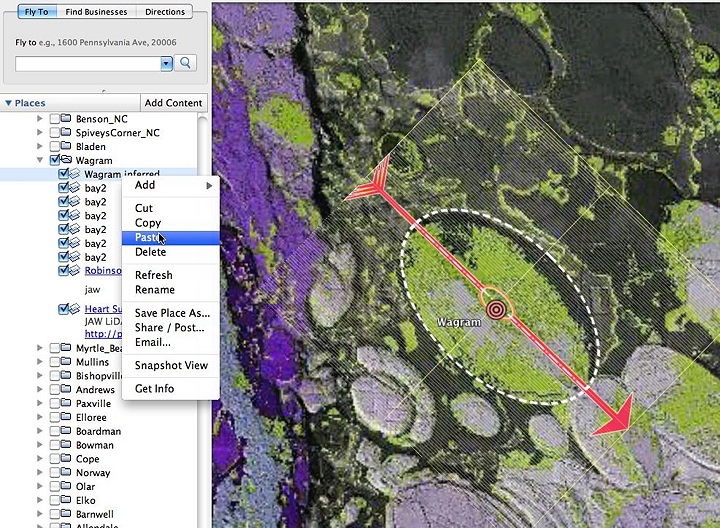Click the Benson_NC folder icon
Image resolution: width=720 pixels, height=528 pixels.
66,118
